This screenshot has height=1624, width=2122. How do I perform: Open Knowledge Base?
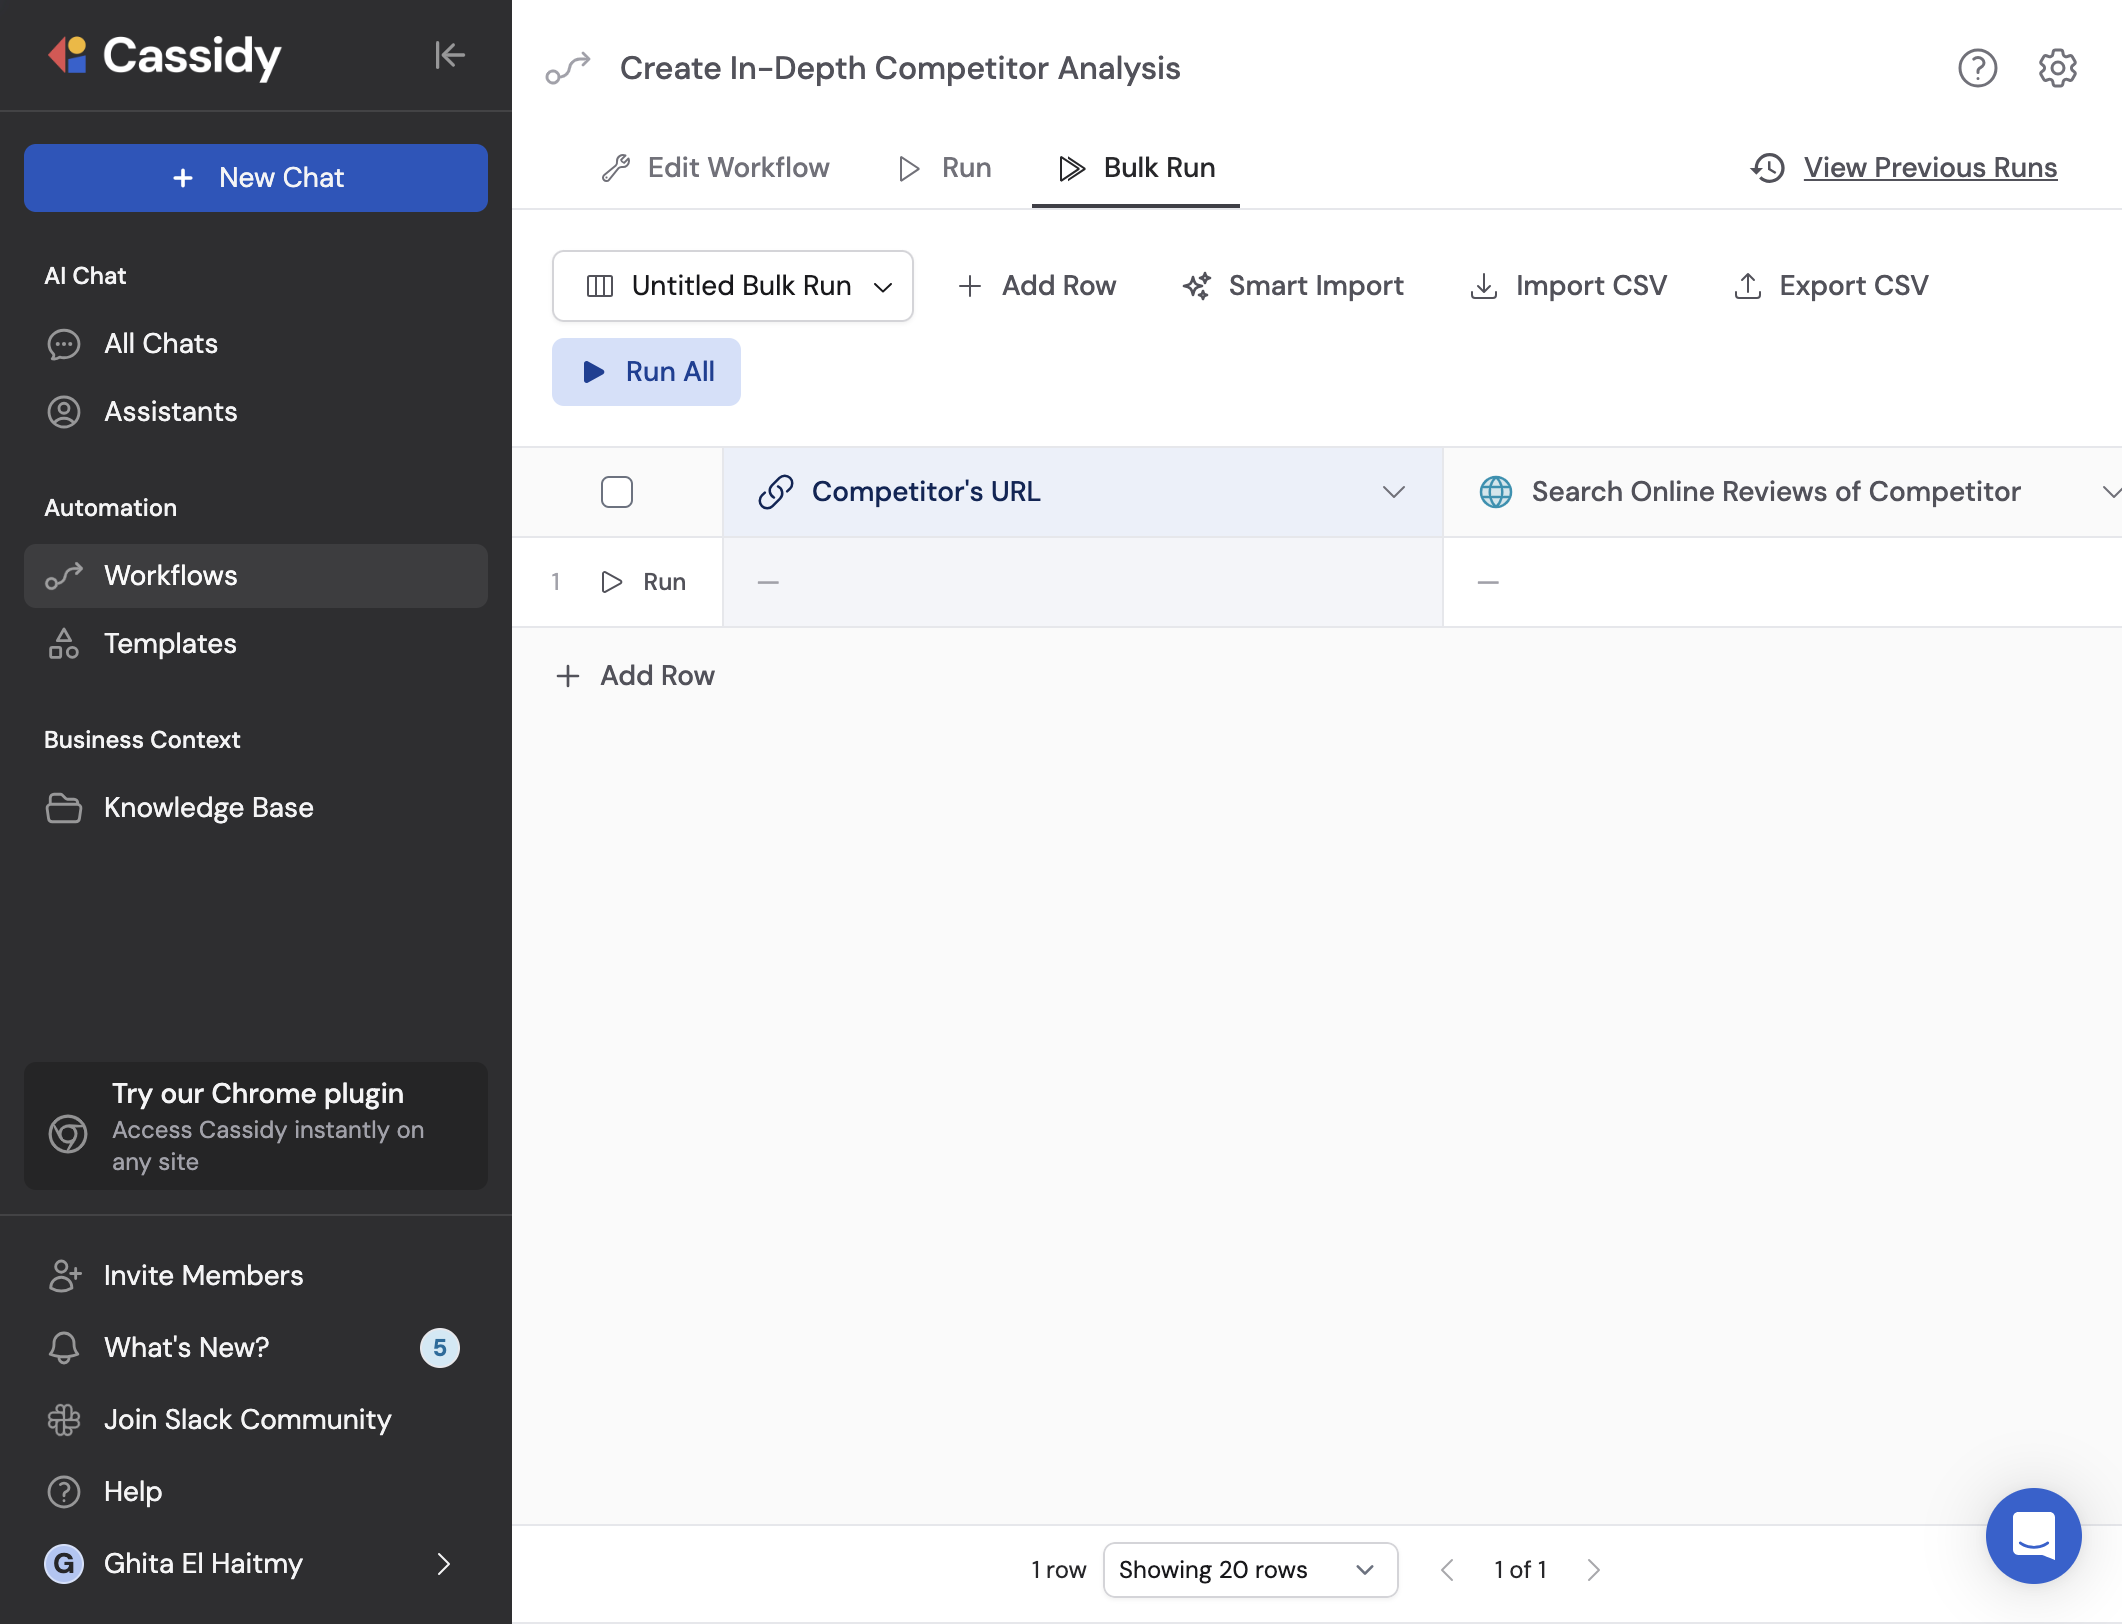coord(256,808)
